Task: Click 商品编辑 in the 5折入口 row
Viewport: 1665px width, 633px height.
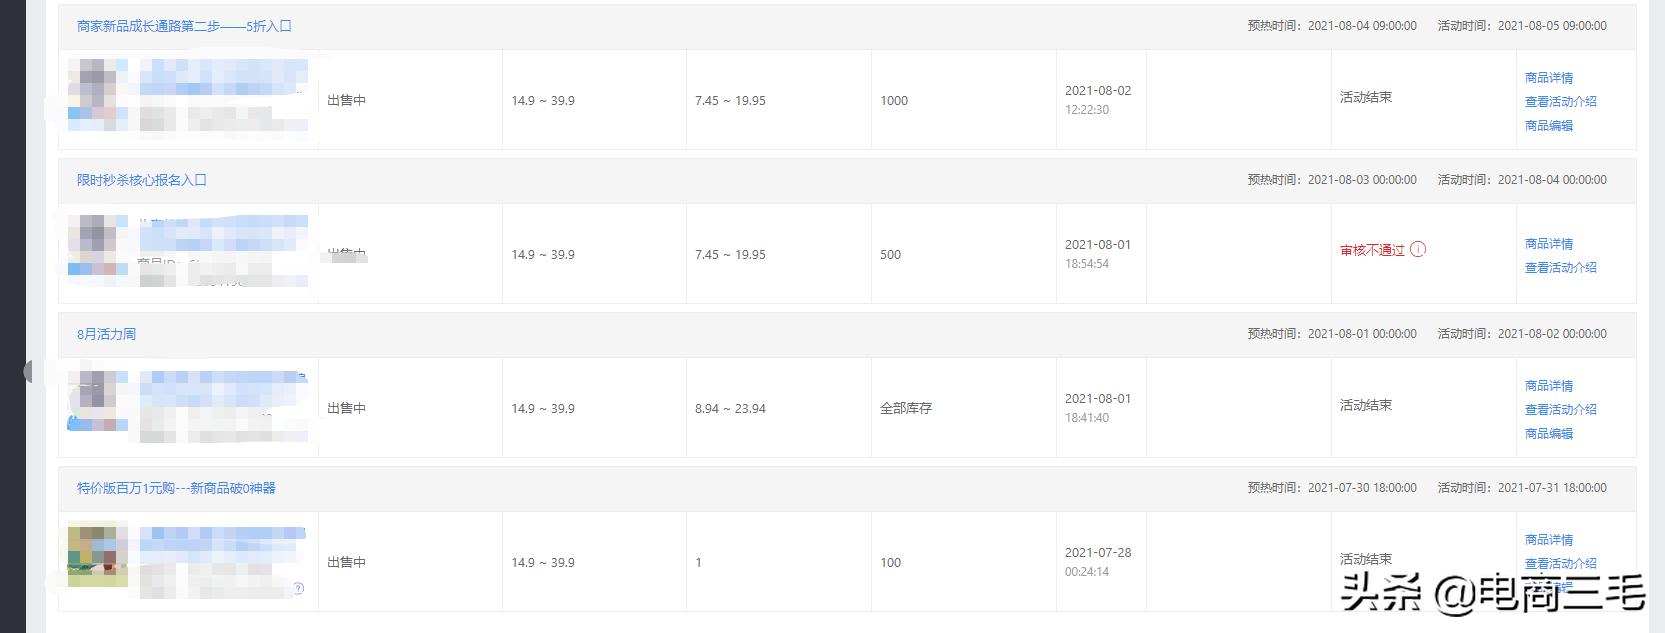Action: click(1548, 125)
